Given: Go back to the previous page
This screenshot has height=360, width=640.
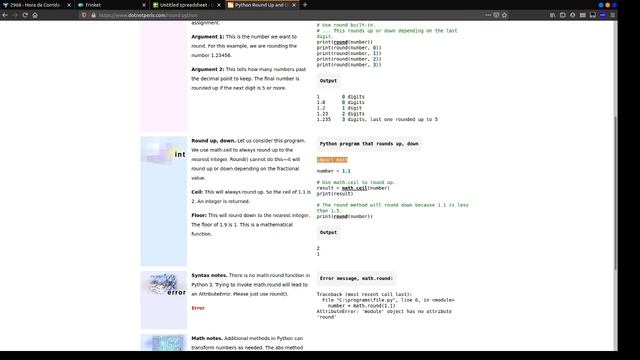Looking at the screenshot, I should (x=5, y=15).
